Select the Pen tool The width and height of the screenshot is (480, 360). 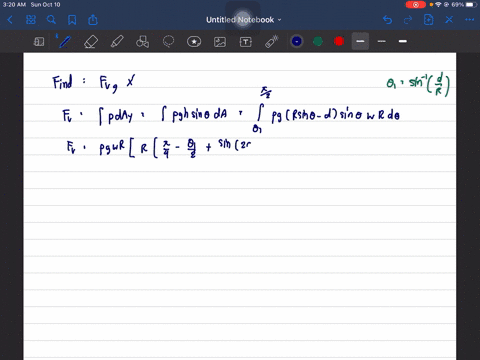click(64, 42)
